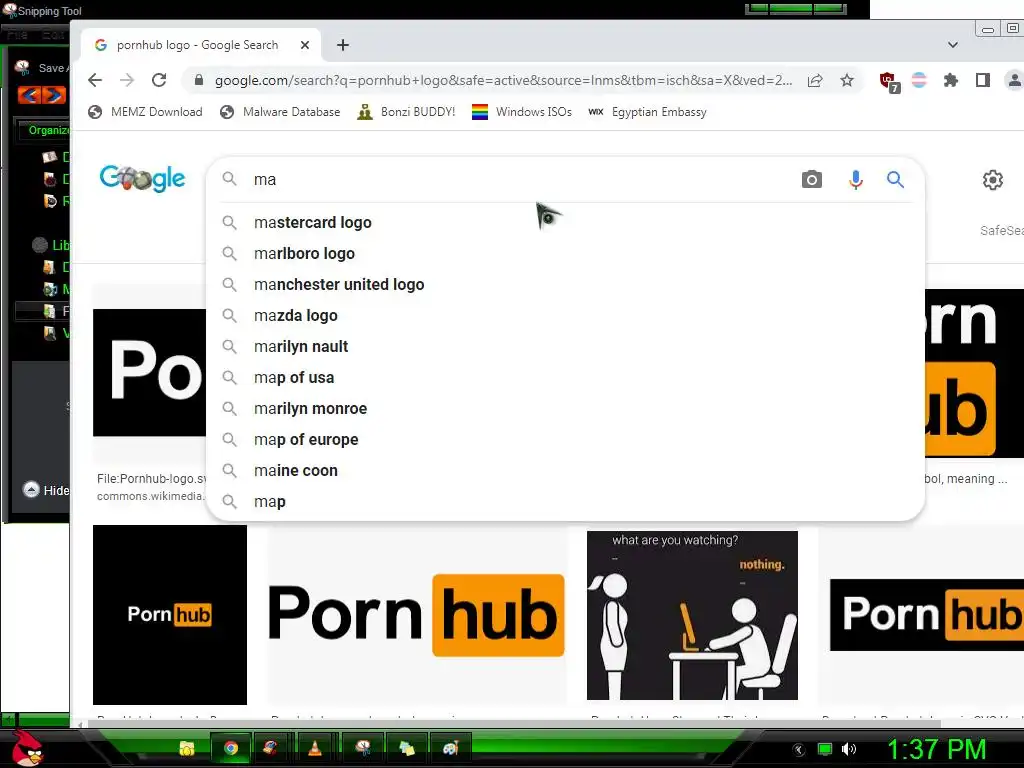Viewport: 1024px width, 768px height.
Task: Click the back arrow in Snipping Tool save dialog
Action: (x=29, y=95)
